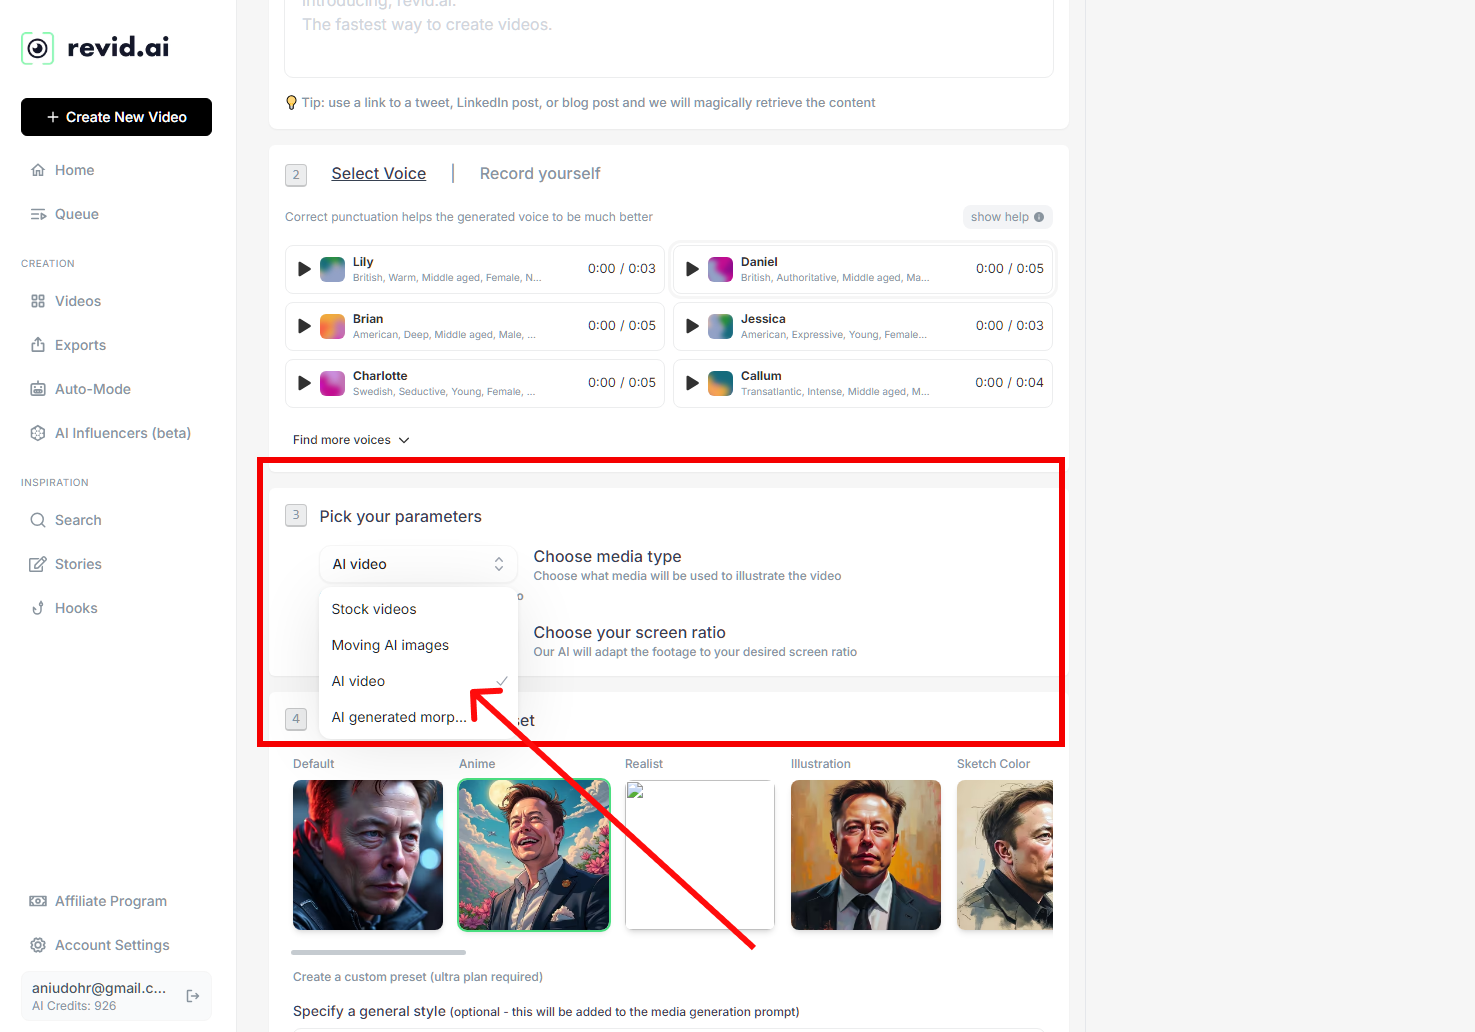Click Create New Video button
The height and width of the screenshot is (1032, 1475).
pyautogui.click(x=116, y=117)
